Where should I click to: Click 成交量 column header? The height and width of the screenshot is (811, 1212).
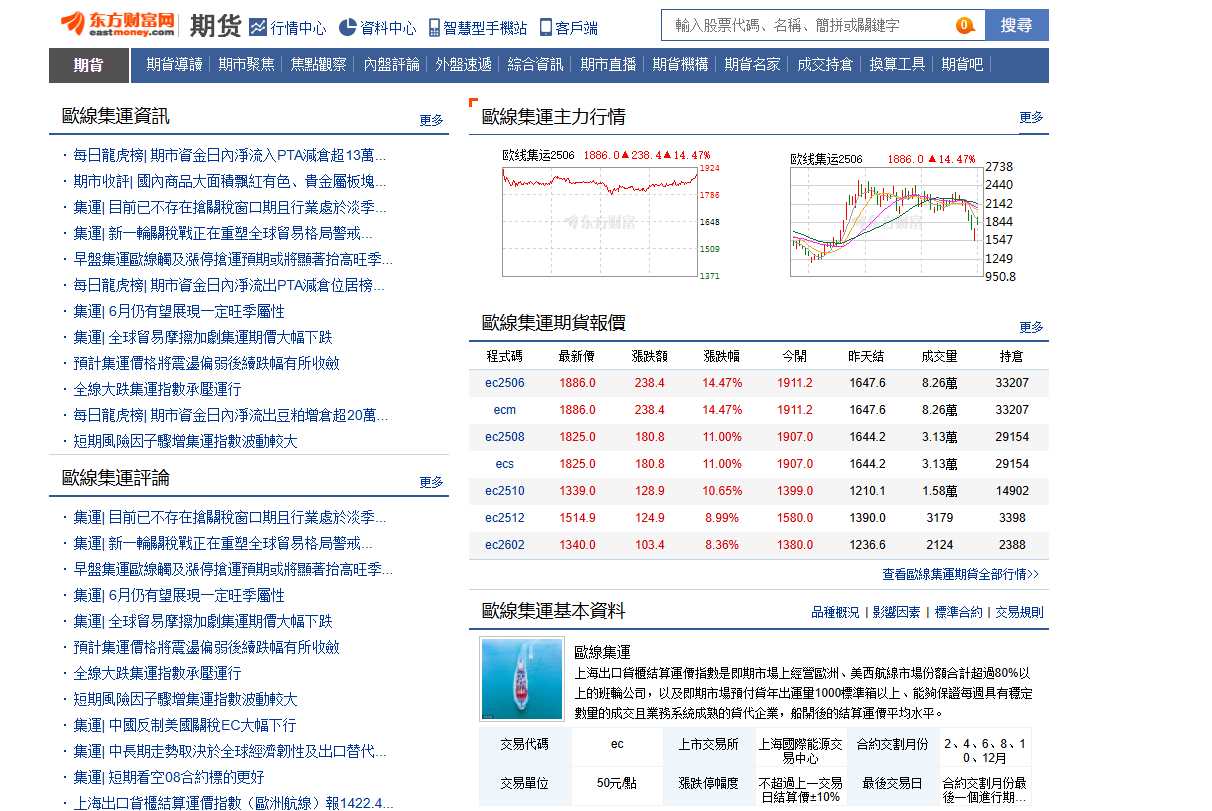click(939, 356)
